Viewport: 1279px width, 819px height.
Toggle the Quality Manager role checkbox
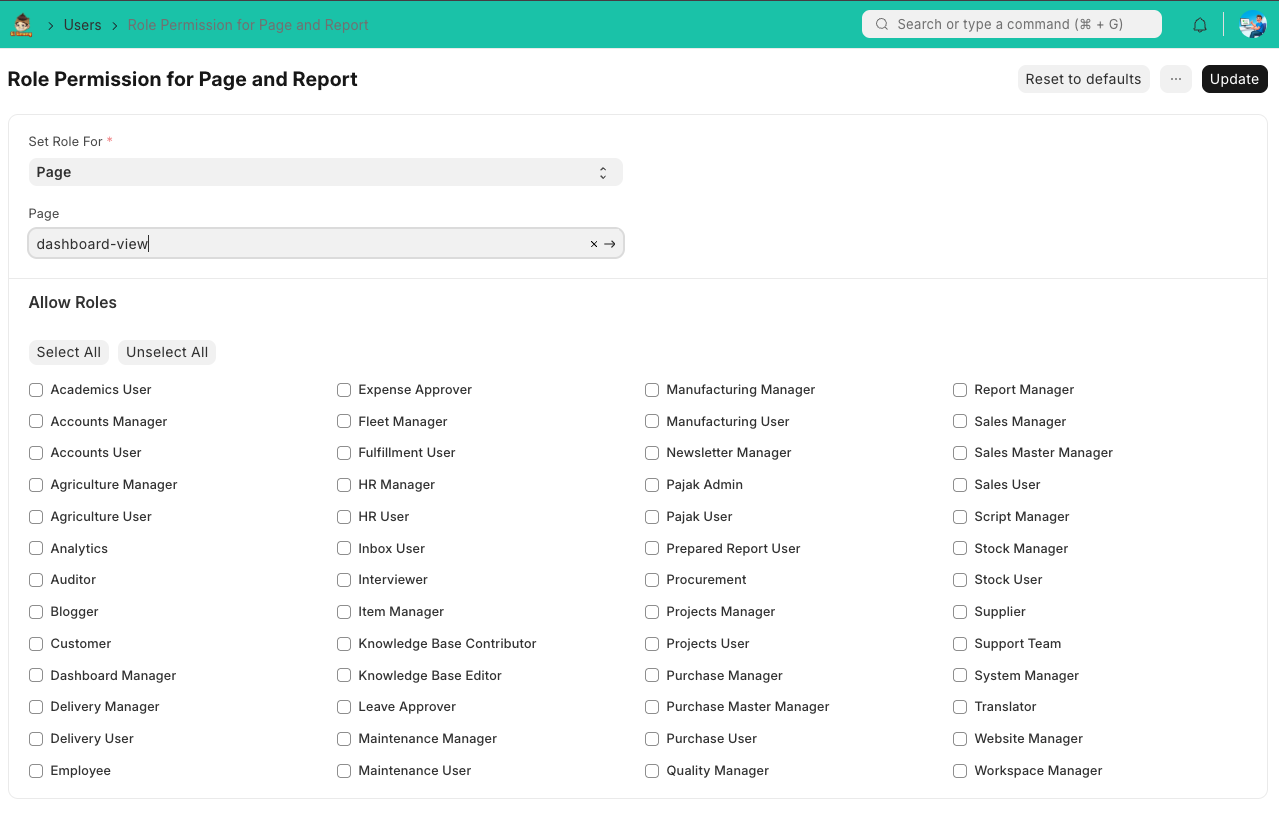652,771
